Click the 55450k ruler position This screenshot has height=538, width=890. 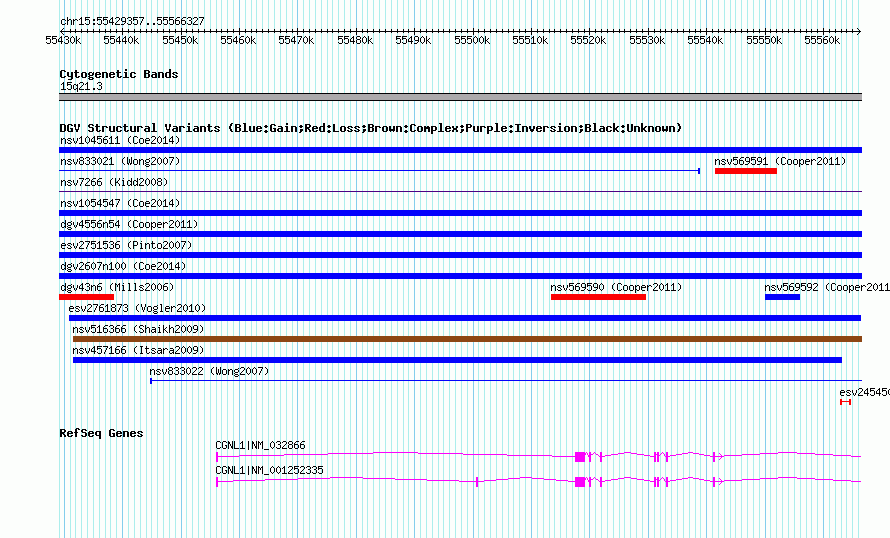pyautogui.click(x=180, y=40)
